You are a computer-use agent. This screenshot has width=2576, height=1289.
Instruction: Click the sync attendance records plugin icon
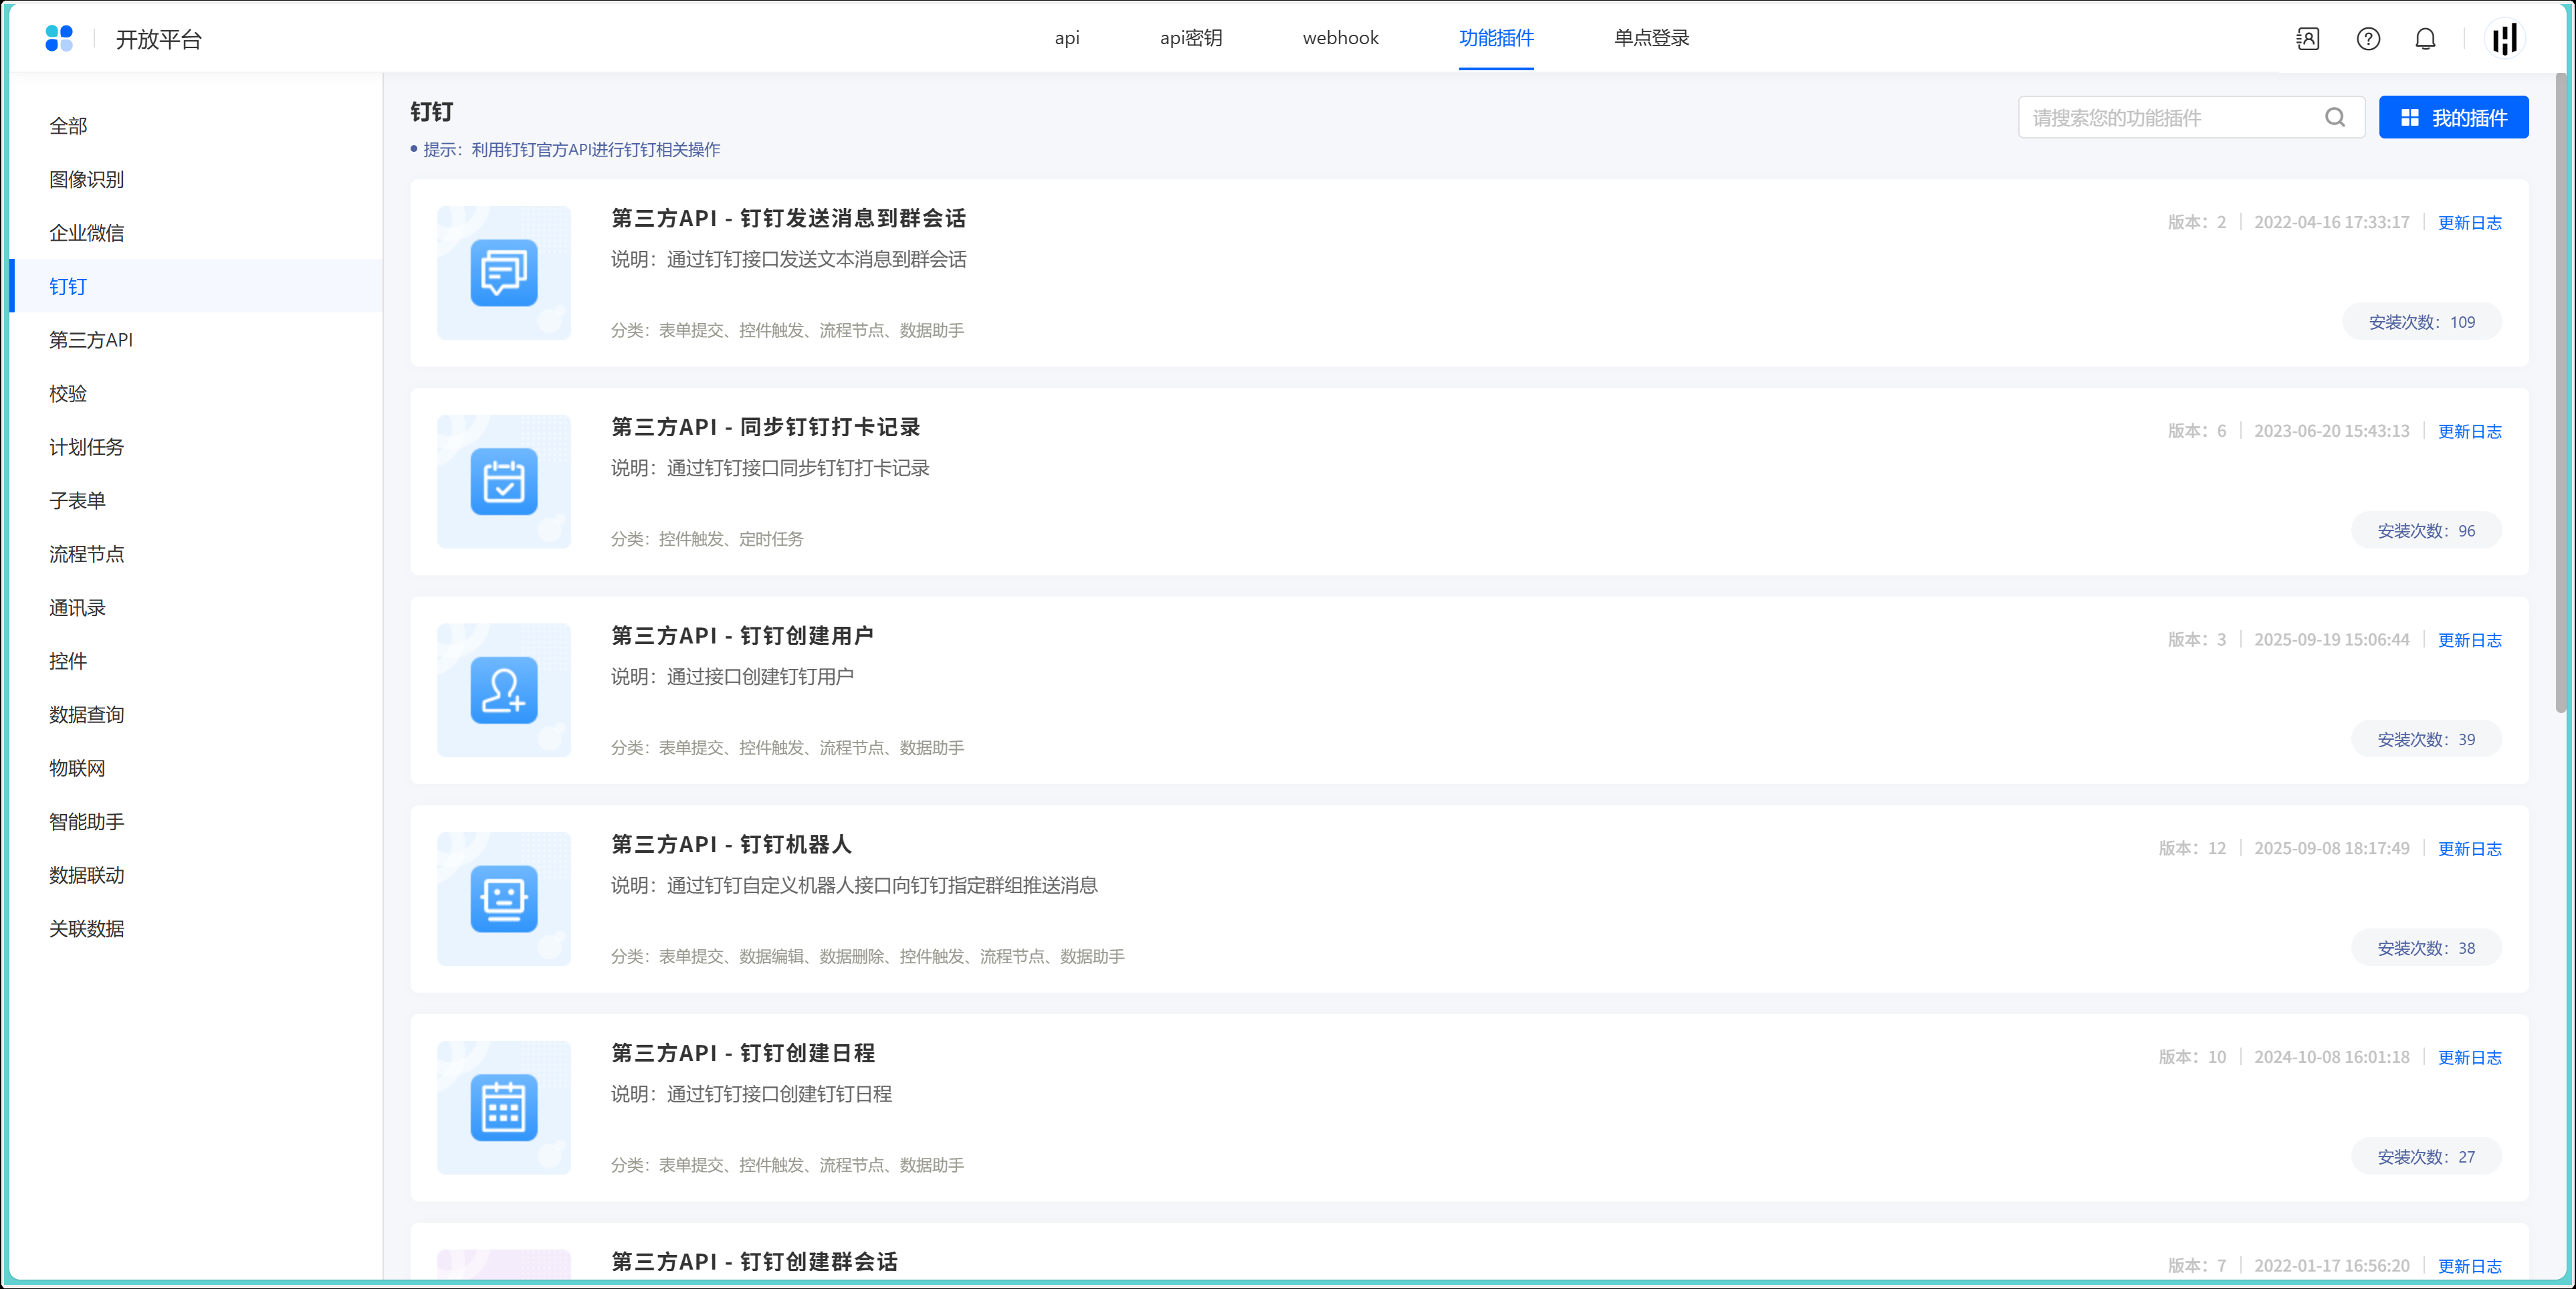(x=503, y=482)
